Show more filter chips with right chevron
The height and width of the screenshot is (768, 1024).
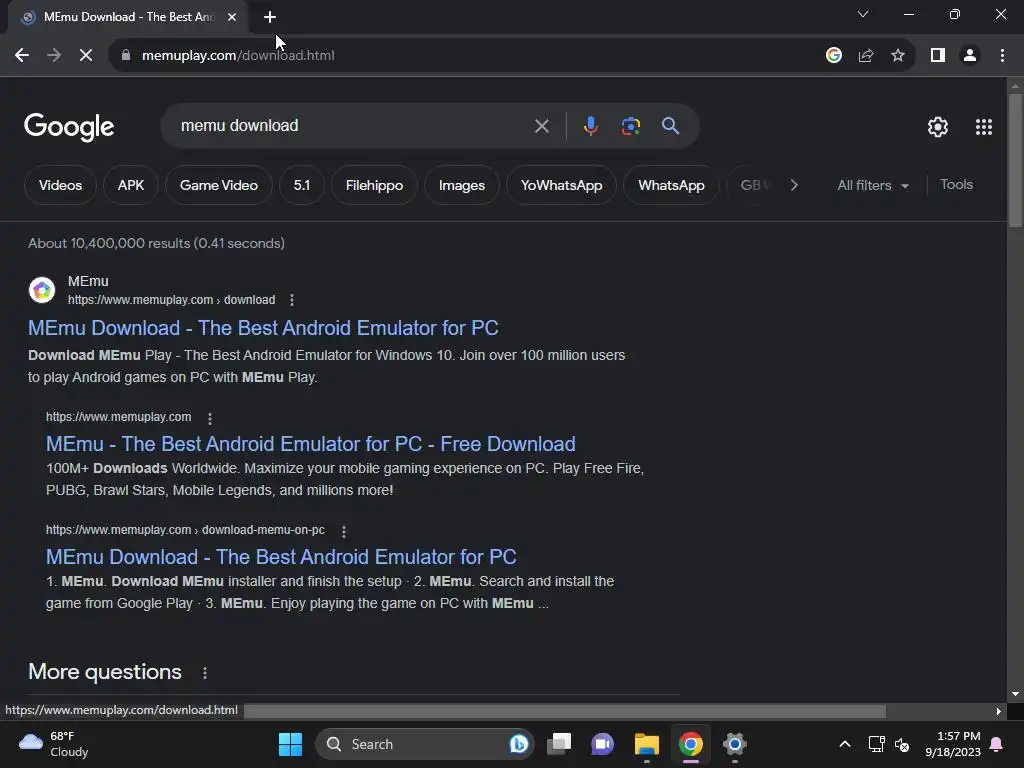[x=794, y=185]
